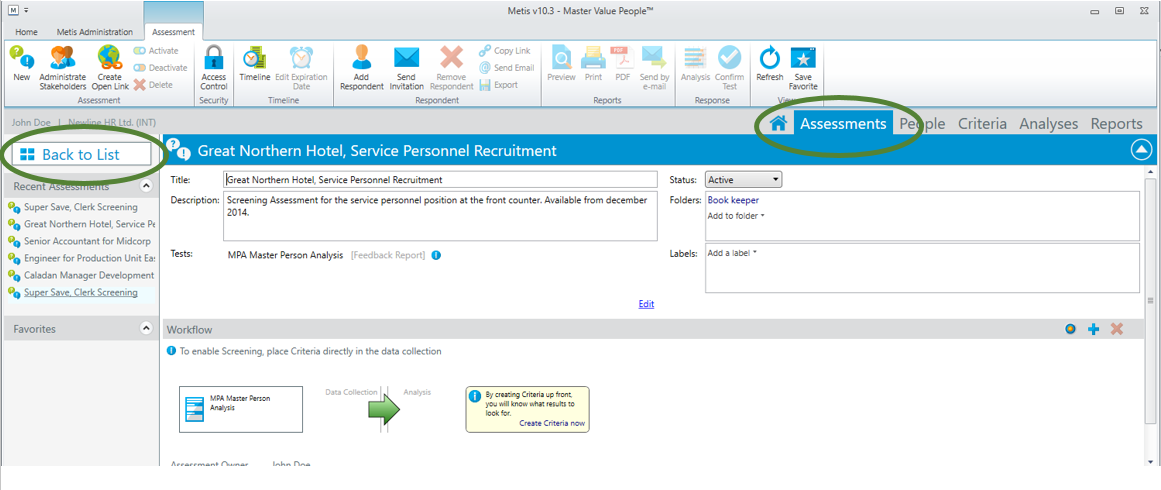Image resolution: width=1161 pixels, height=490 pixels.
Task: Open the Analyses section tab
Action: point(1048,124)
